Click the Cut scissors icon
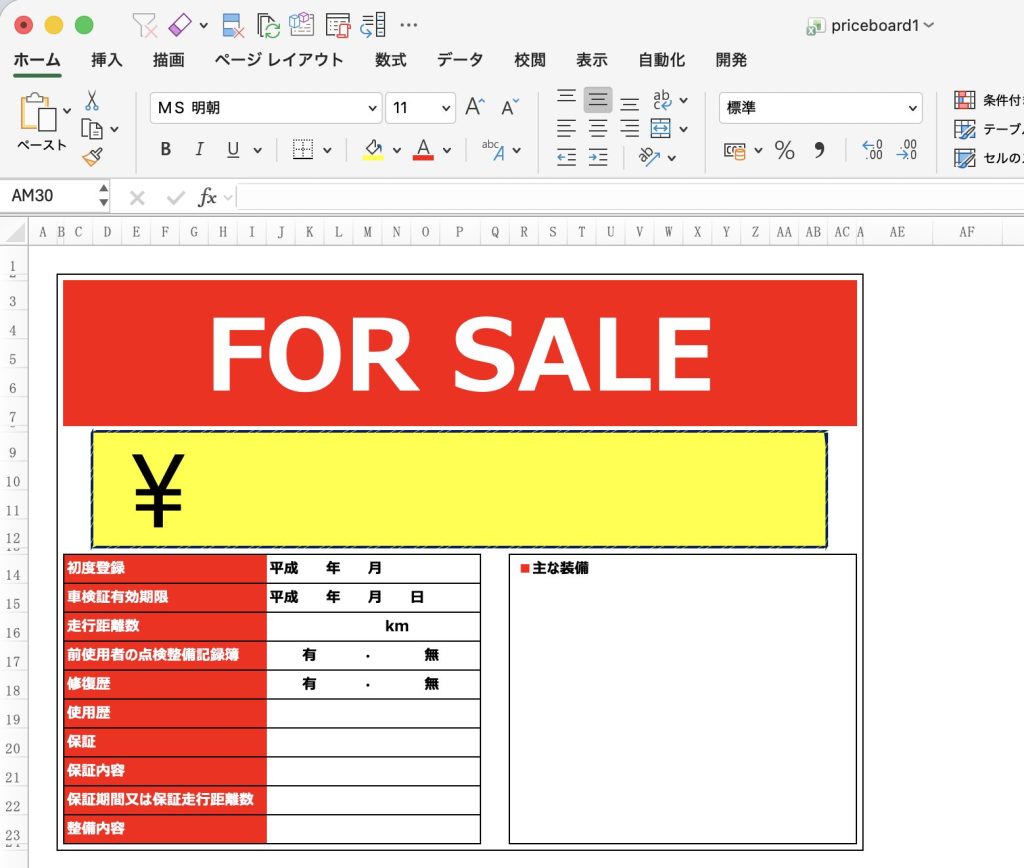 coord(92,101)
